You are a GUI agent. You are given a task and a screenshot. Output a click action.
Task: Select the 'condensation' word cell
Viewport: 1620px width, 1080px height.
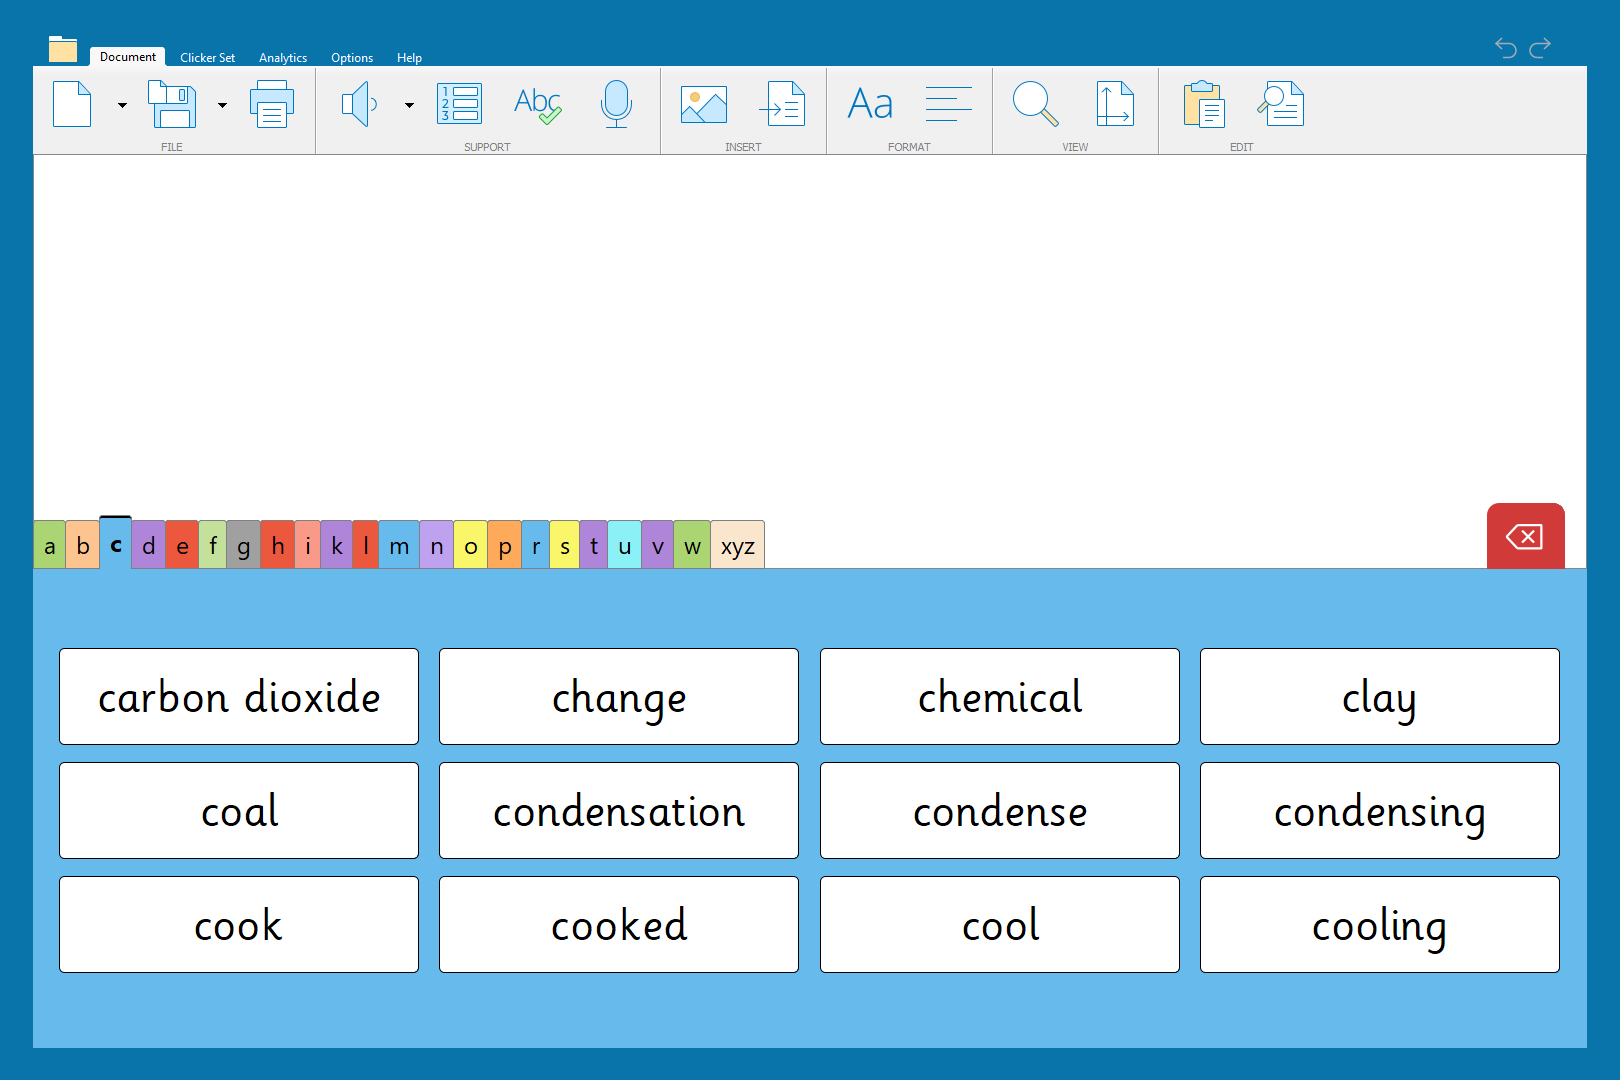pyautogui.click(x=619, y=811)
